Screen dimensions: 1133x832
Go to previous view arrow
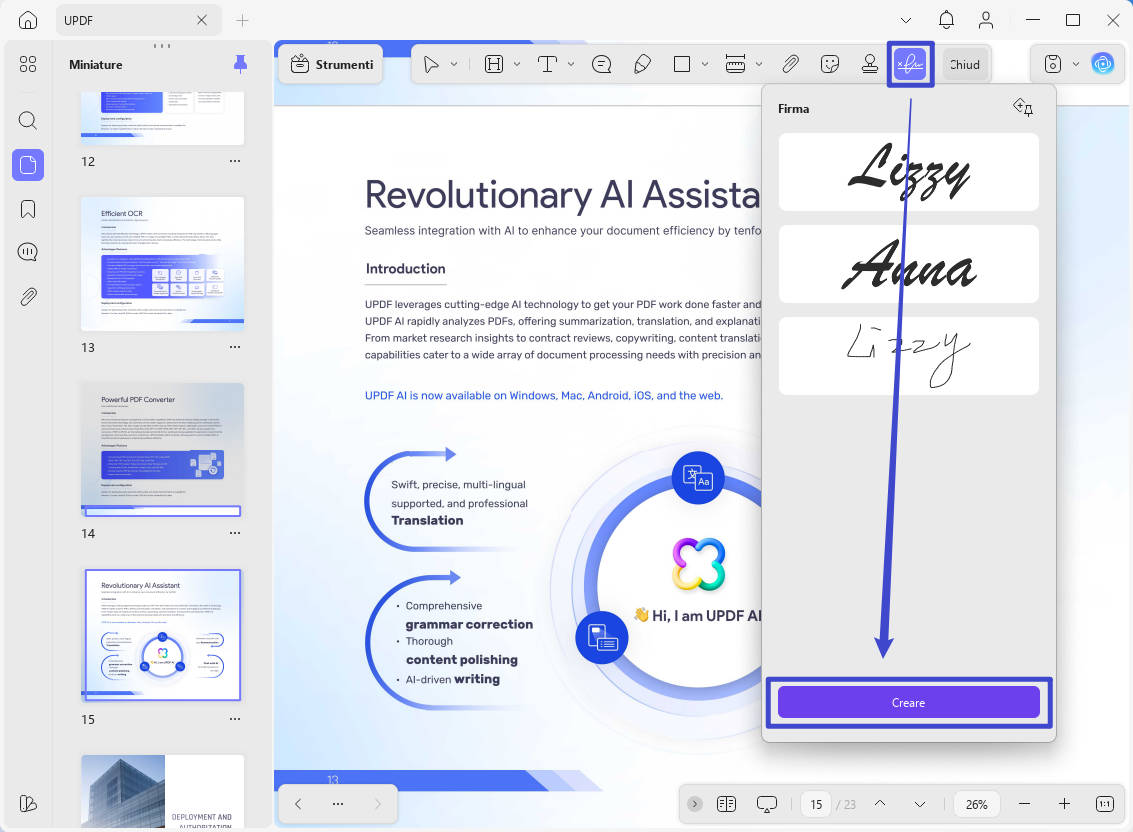(x=298, y=804)
